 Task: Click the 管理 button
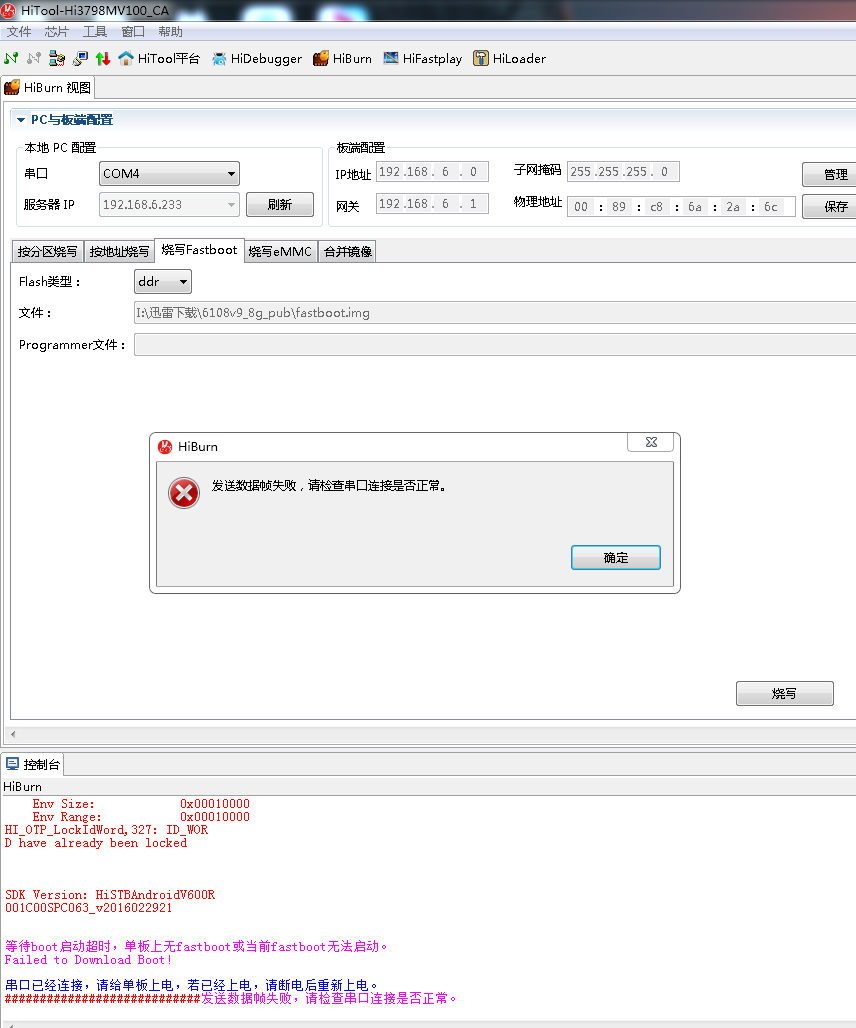tap(830, 174)
